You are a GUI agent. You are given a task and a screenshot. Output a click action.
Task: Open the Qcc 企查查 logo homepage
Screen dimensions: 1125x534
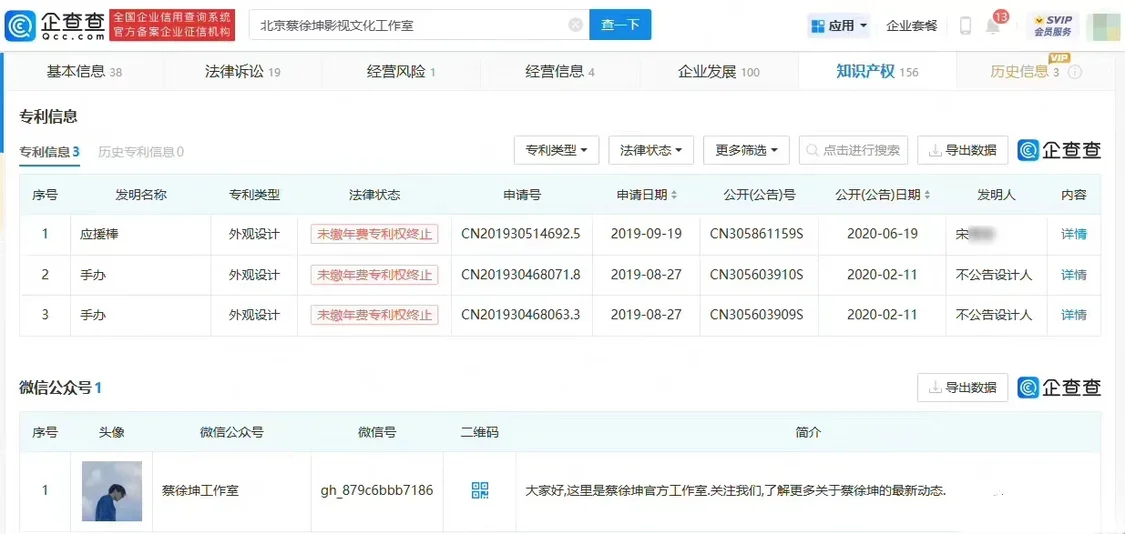click(56, 26)
